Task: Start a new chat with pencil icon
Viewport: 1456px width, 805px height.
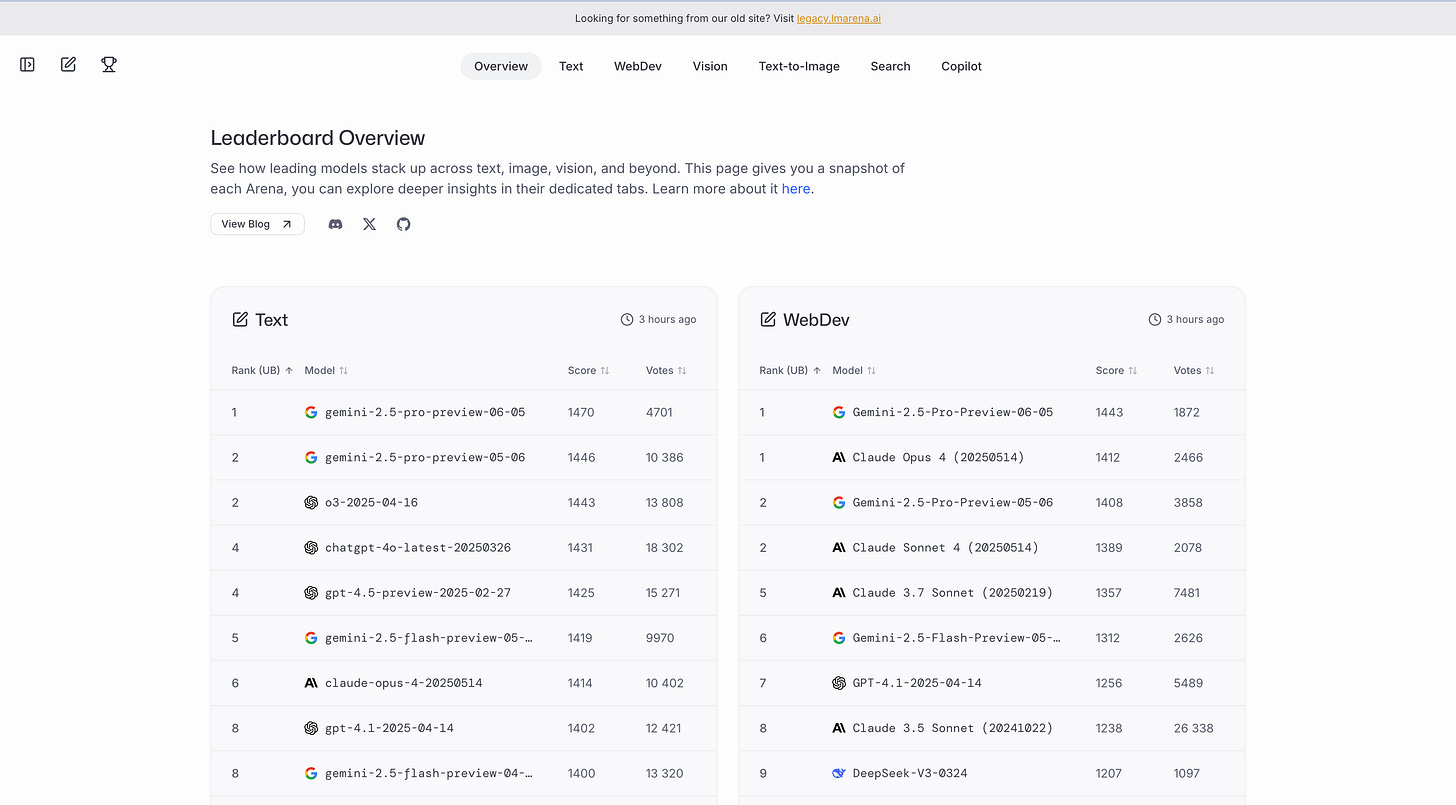Action: (x=68, y=64)
